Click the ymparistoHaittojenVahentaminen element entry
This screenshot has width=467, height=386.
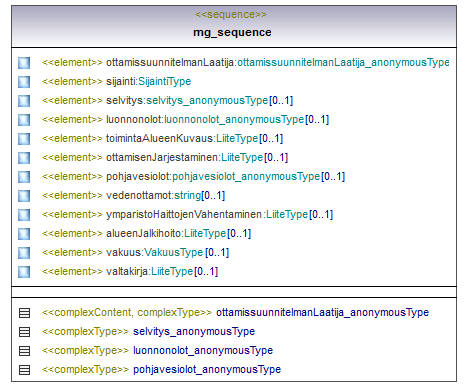point(175,214)
